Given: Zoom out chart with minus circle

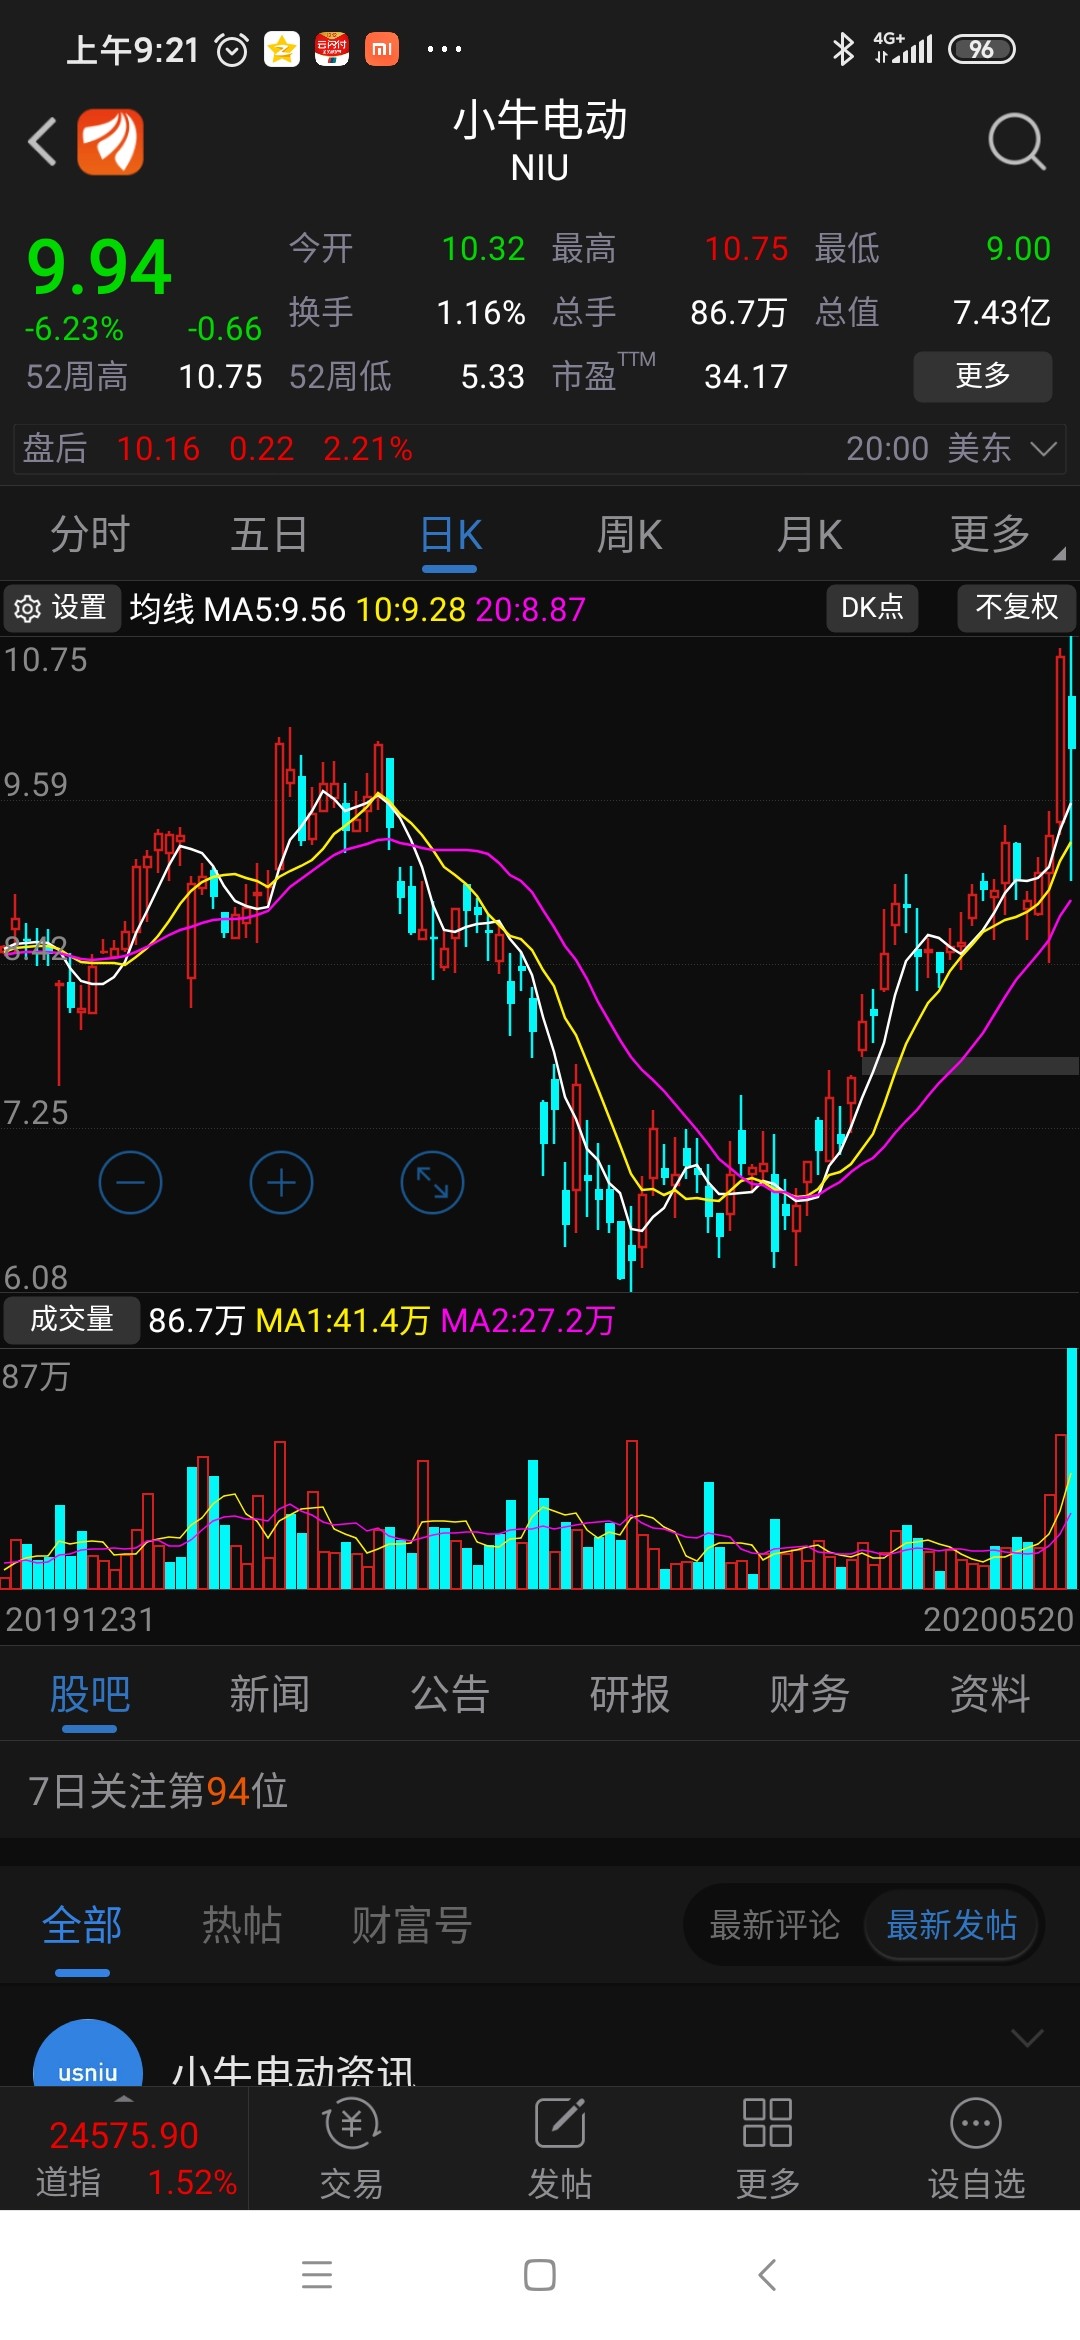Looking at the screenshot, I should 130,1183.
